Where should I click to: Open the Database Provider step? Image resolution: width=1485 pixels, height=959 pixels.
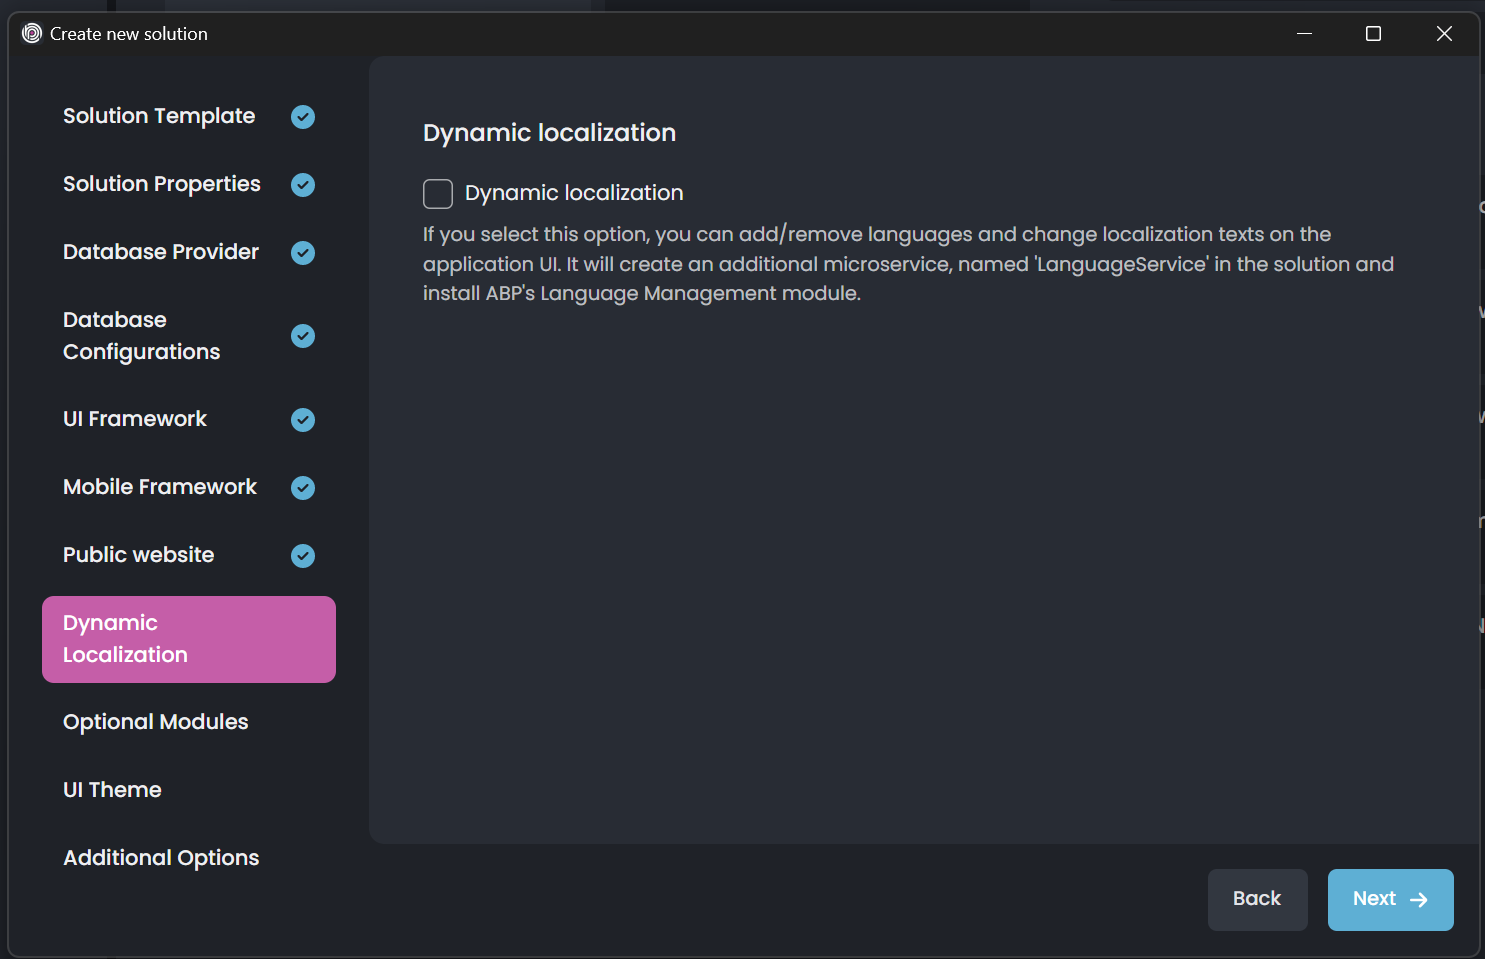tap(161, 252)
